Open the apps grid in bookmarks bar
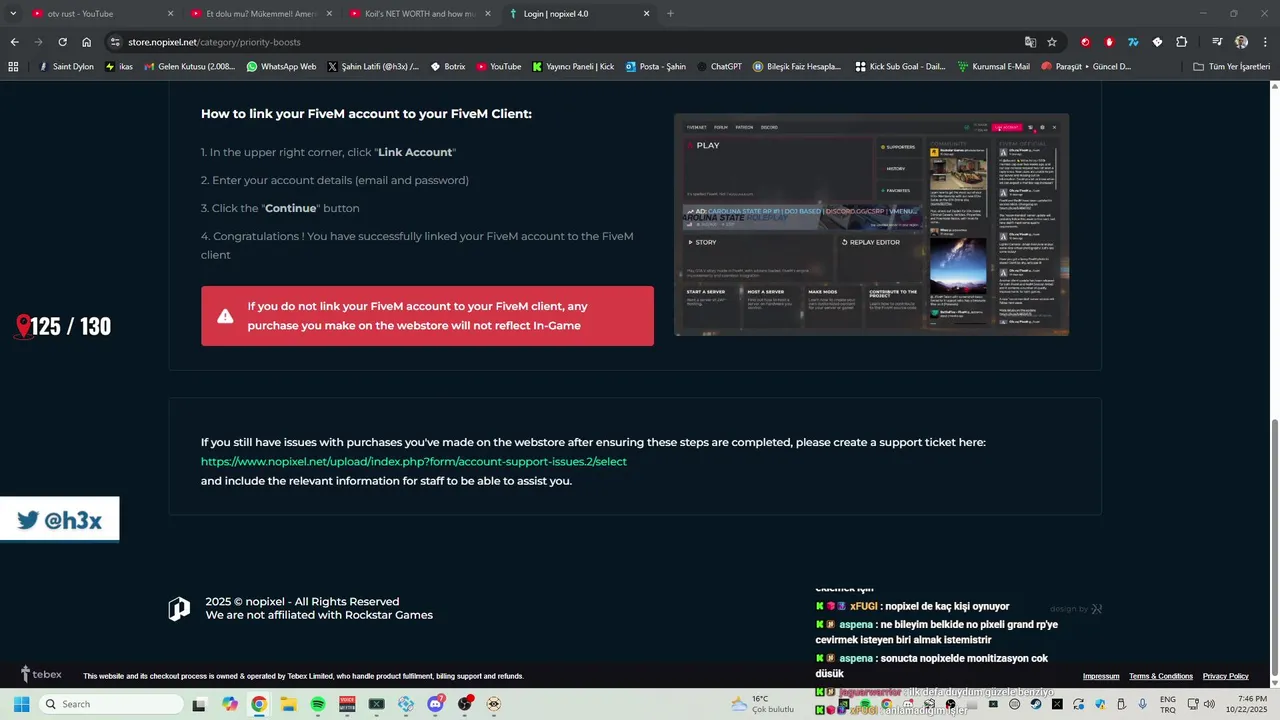The height and width of the screenshot is (720, 1280). pyautogui.click(x=13, y=67)
